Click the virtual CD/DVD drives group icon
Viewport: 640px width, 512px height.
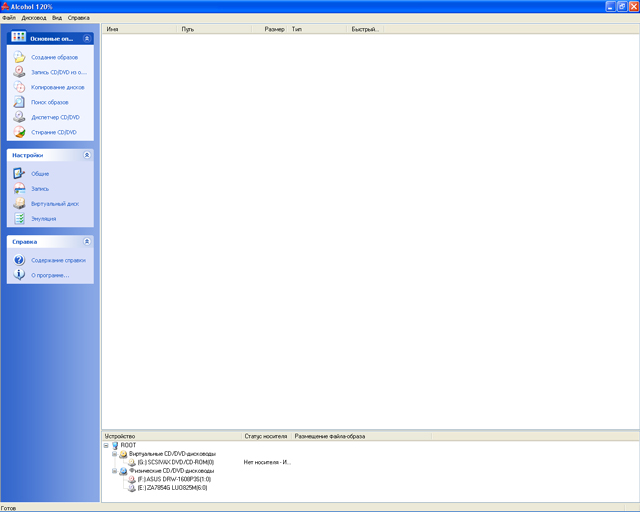click(123, 454)
